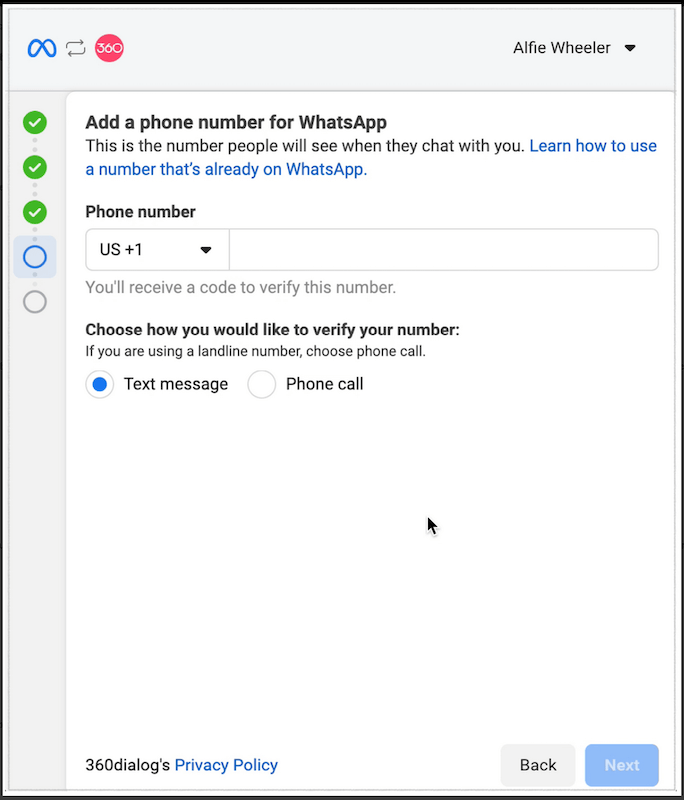Click into the phone number input field
This screenshot has width=684, height=800.
point(444,249)
